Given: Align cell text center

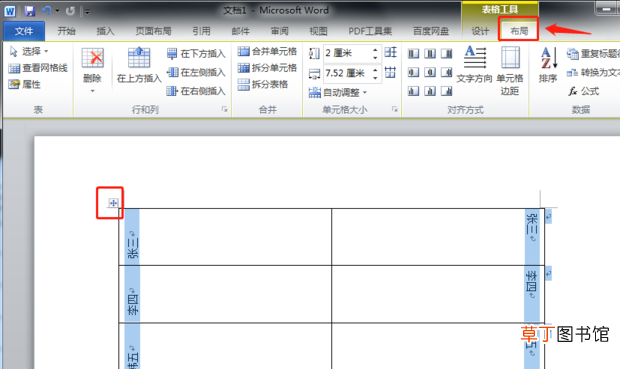Looking at the screenshot, I should [430, 72].
